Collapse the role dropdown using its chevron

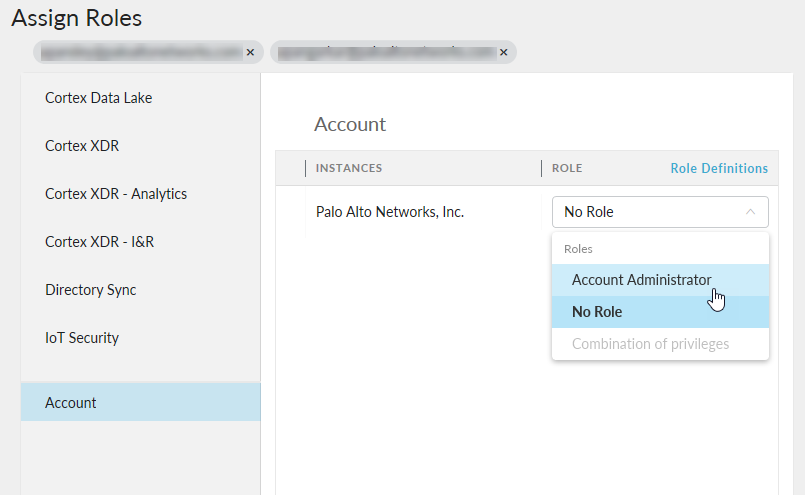(750, 212)
